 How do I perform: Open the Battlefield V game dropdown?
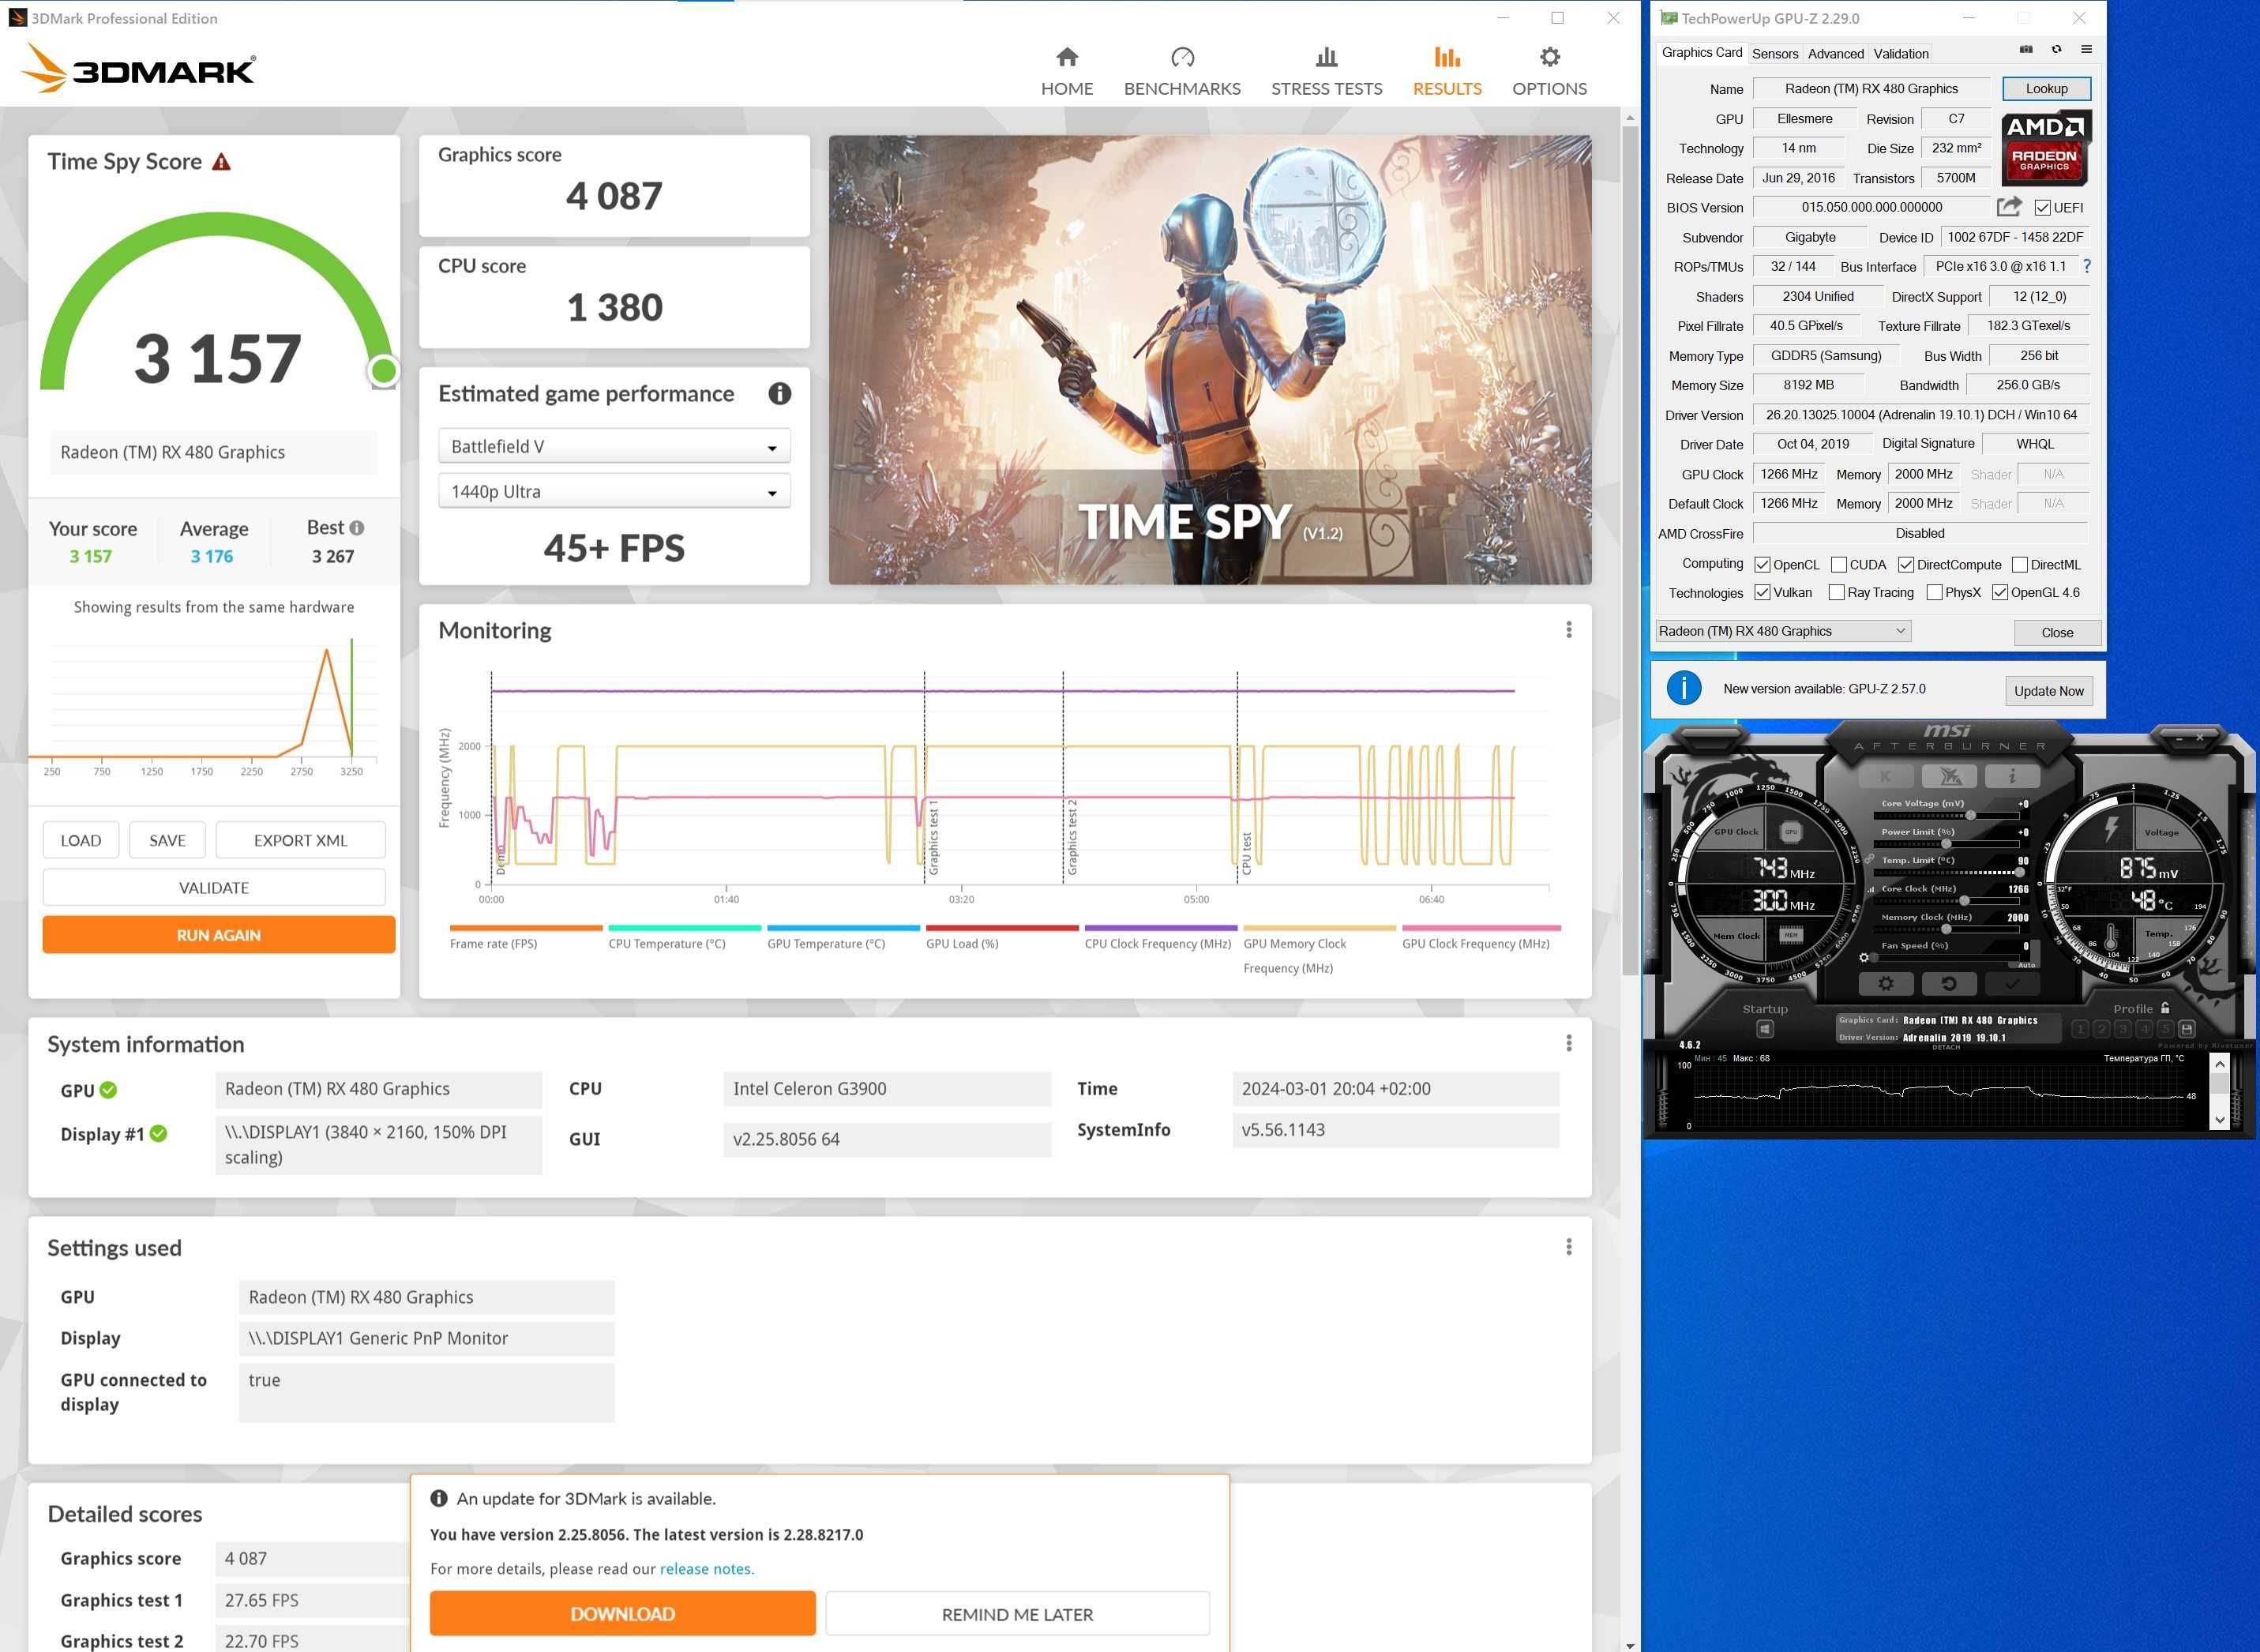(x=614, y=446)
